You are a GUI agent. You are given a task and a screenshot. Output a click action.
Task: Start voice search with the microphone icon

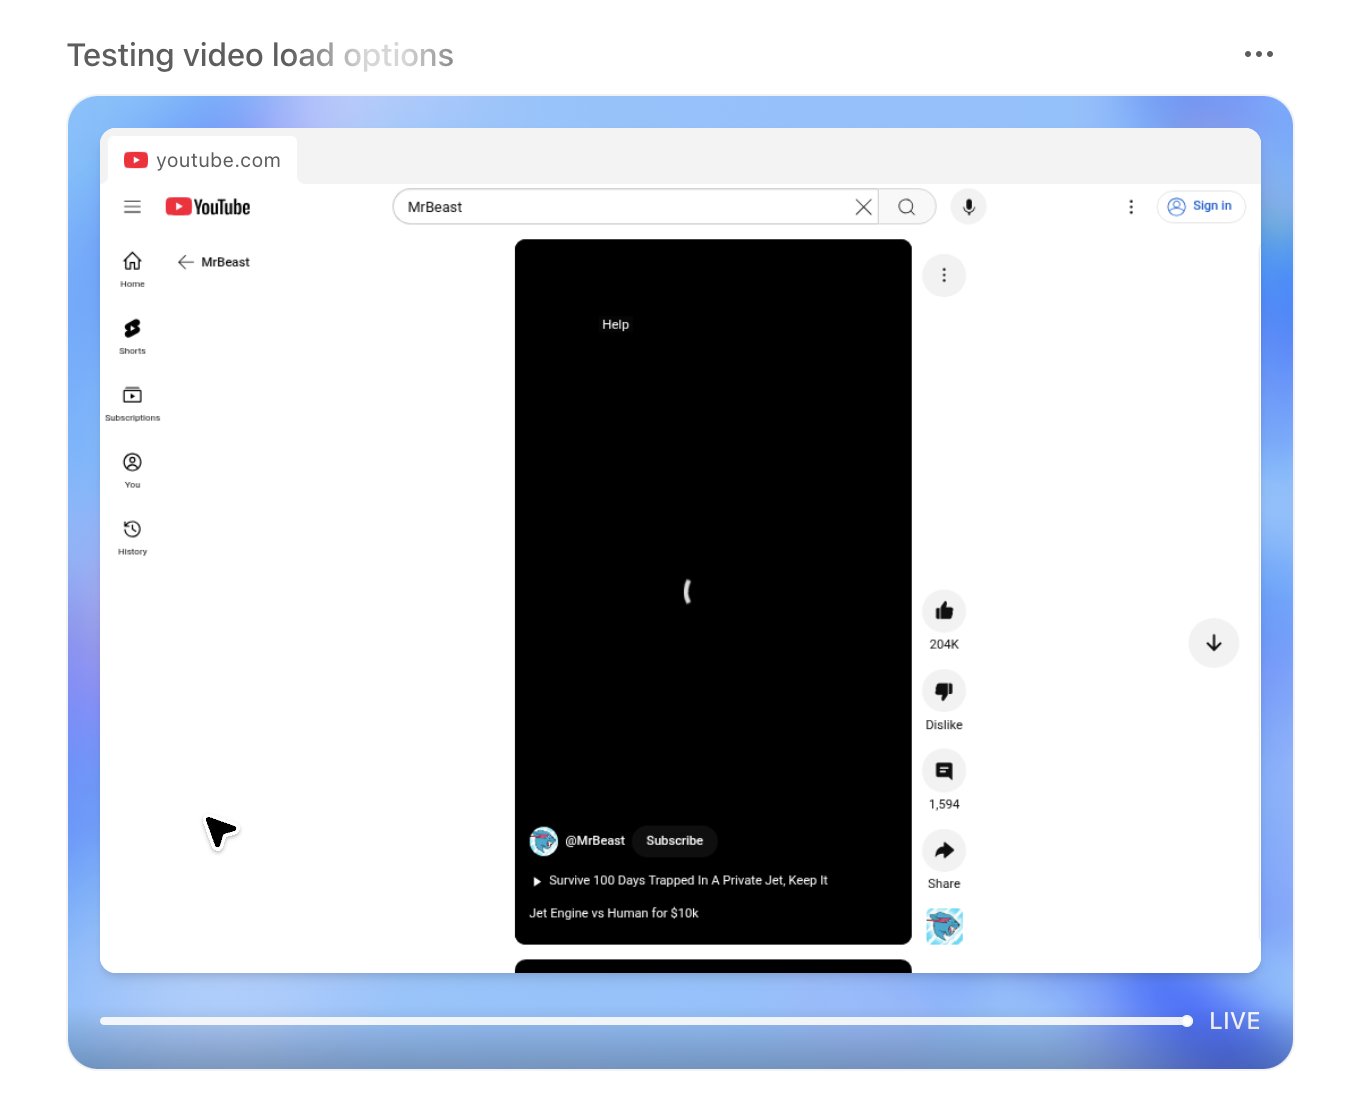coord(968,207)
